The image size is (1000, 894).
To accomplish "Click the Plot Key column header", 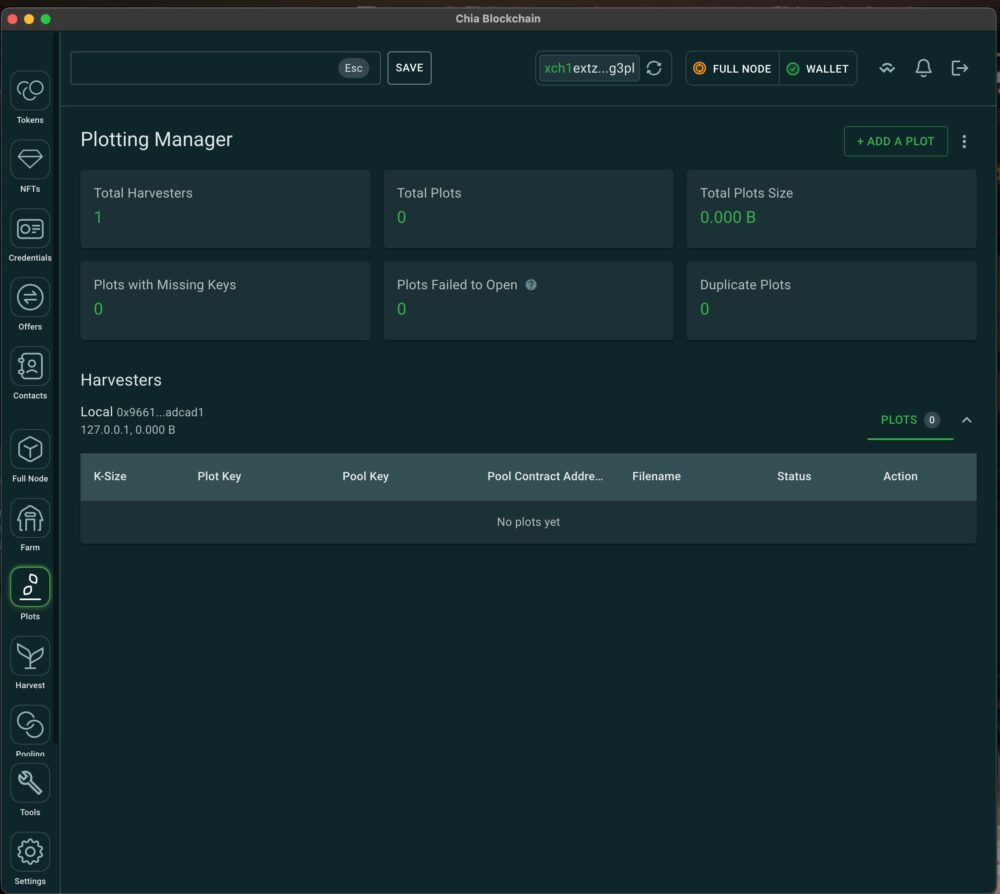I will pyautogui.click(x=219, y=476).
